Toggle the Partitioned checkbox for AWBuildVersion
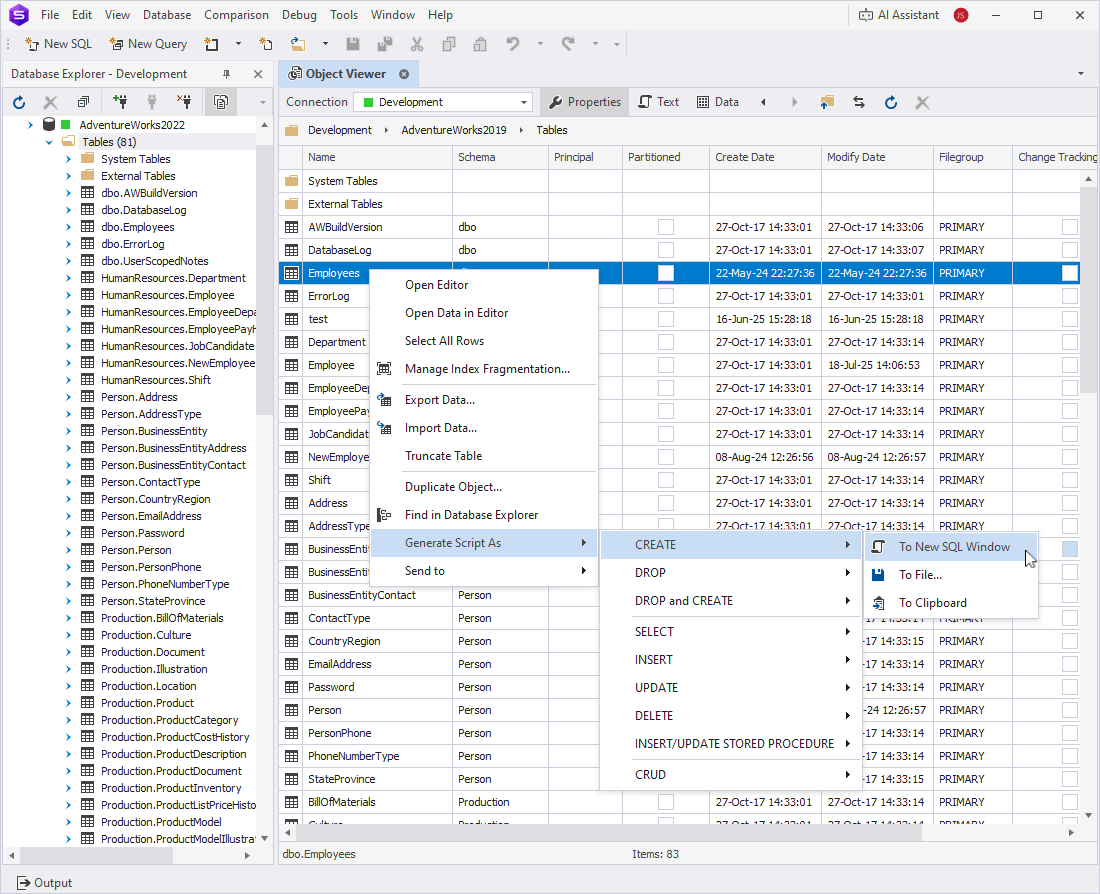 [x=666, y=226]
